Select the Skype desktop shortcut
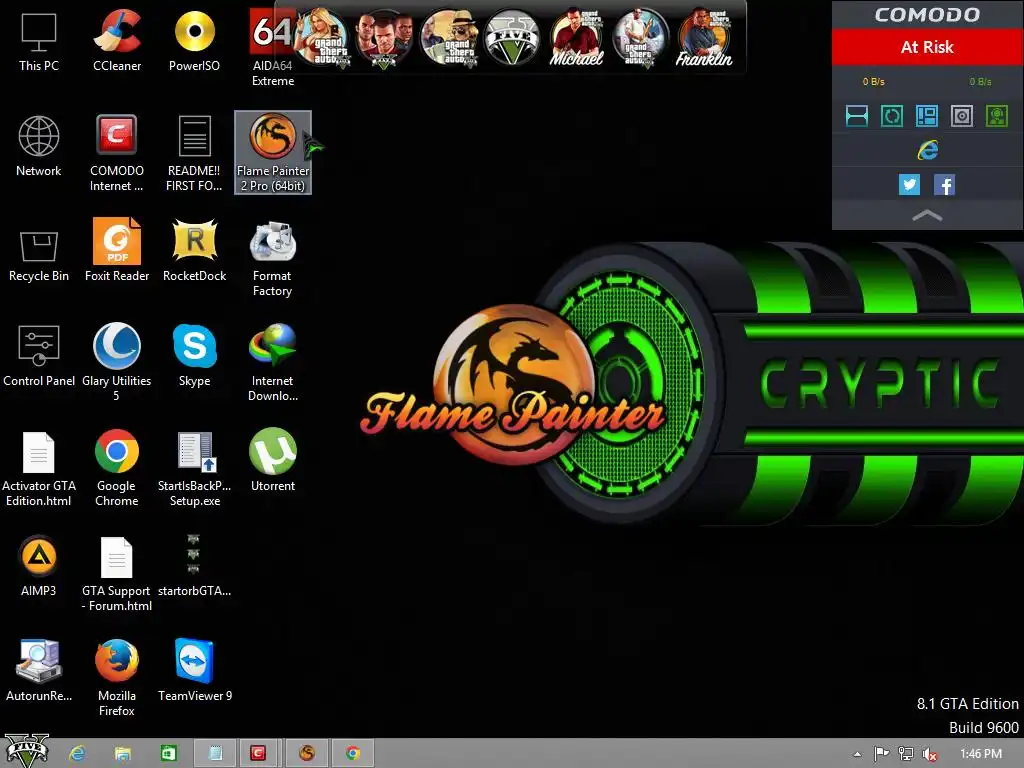Image resolution: width=1024 pixels, height=768 pixels. 194,356
